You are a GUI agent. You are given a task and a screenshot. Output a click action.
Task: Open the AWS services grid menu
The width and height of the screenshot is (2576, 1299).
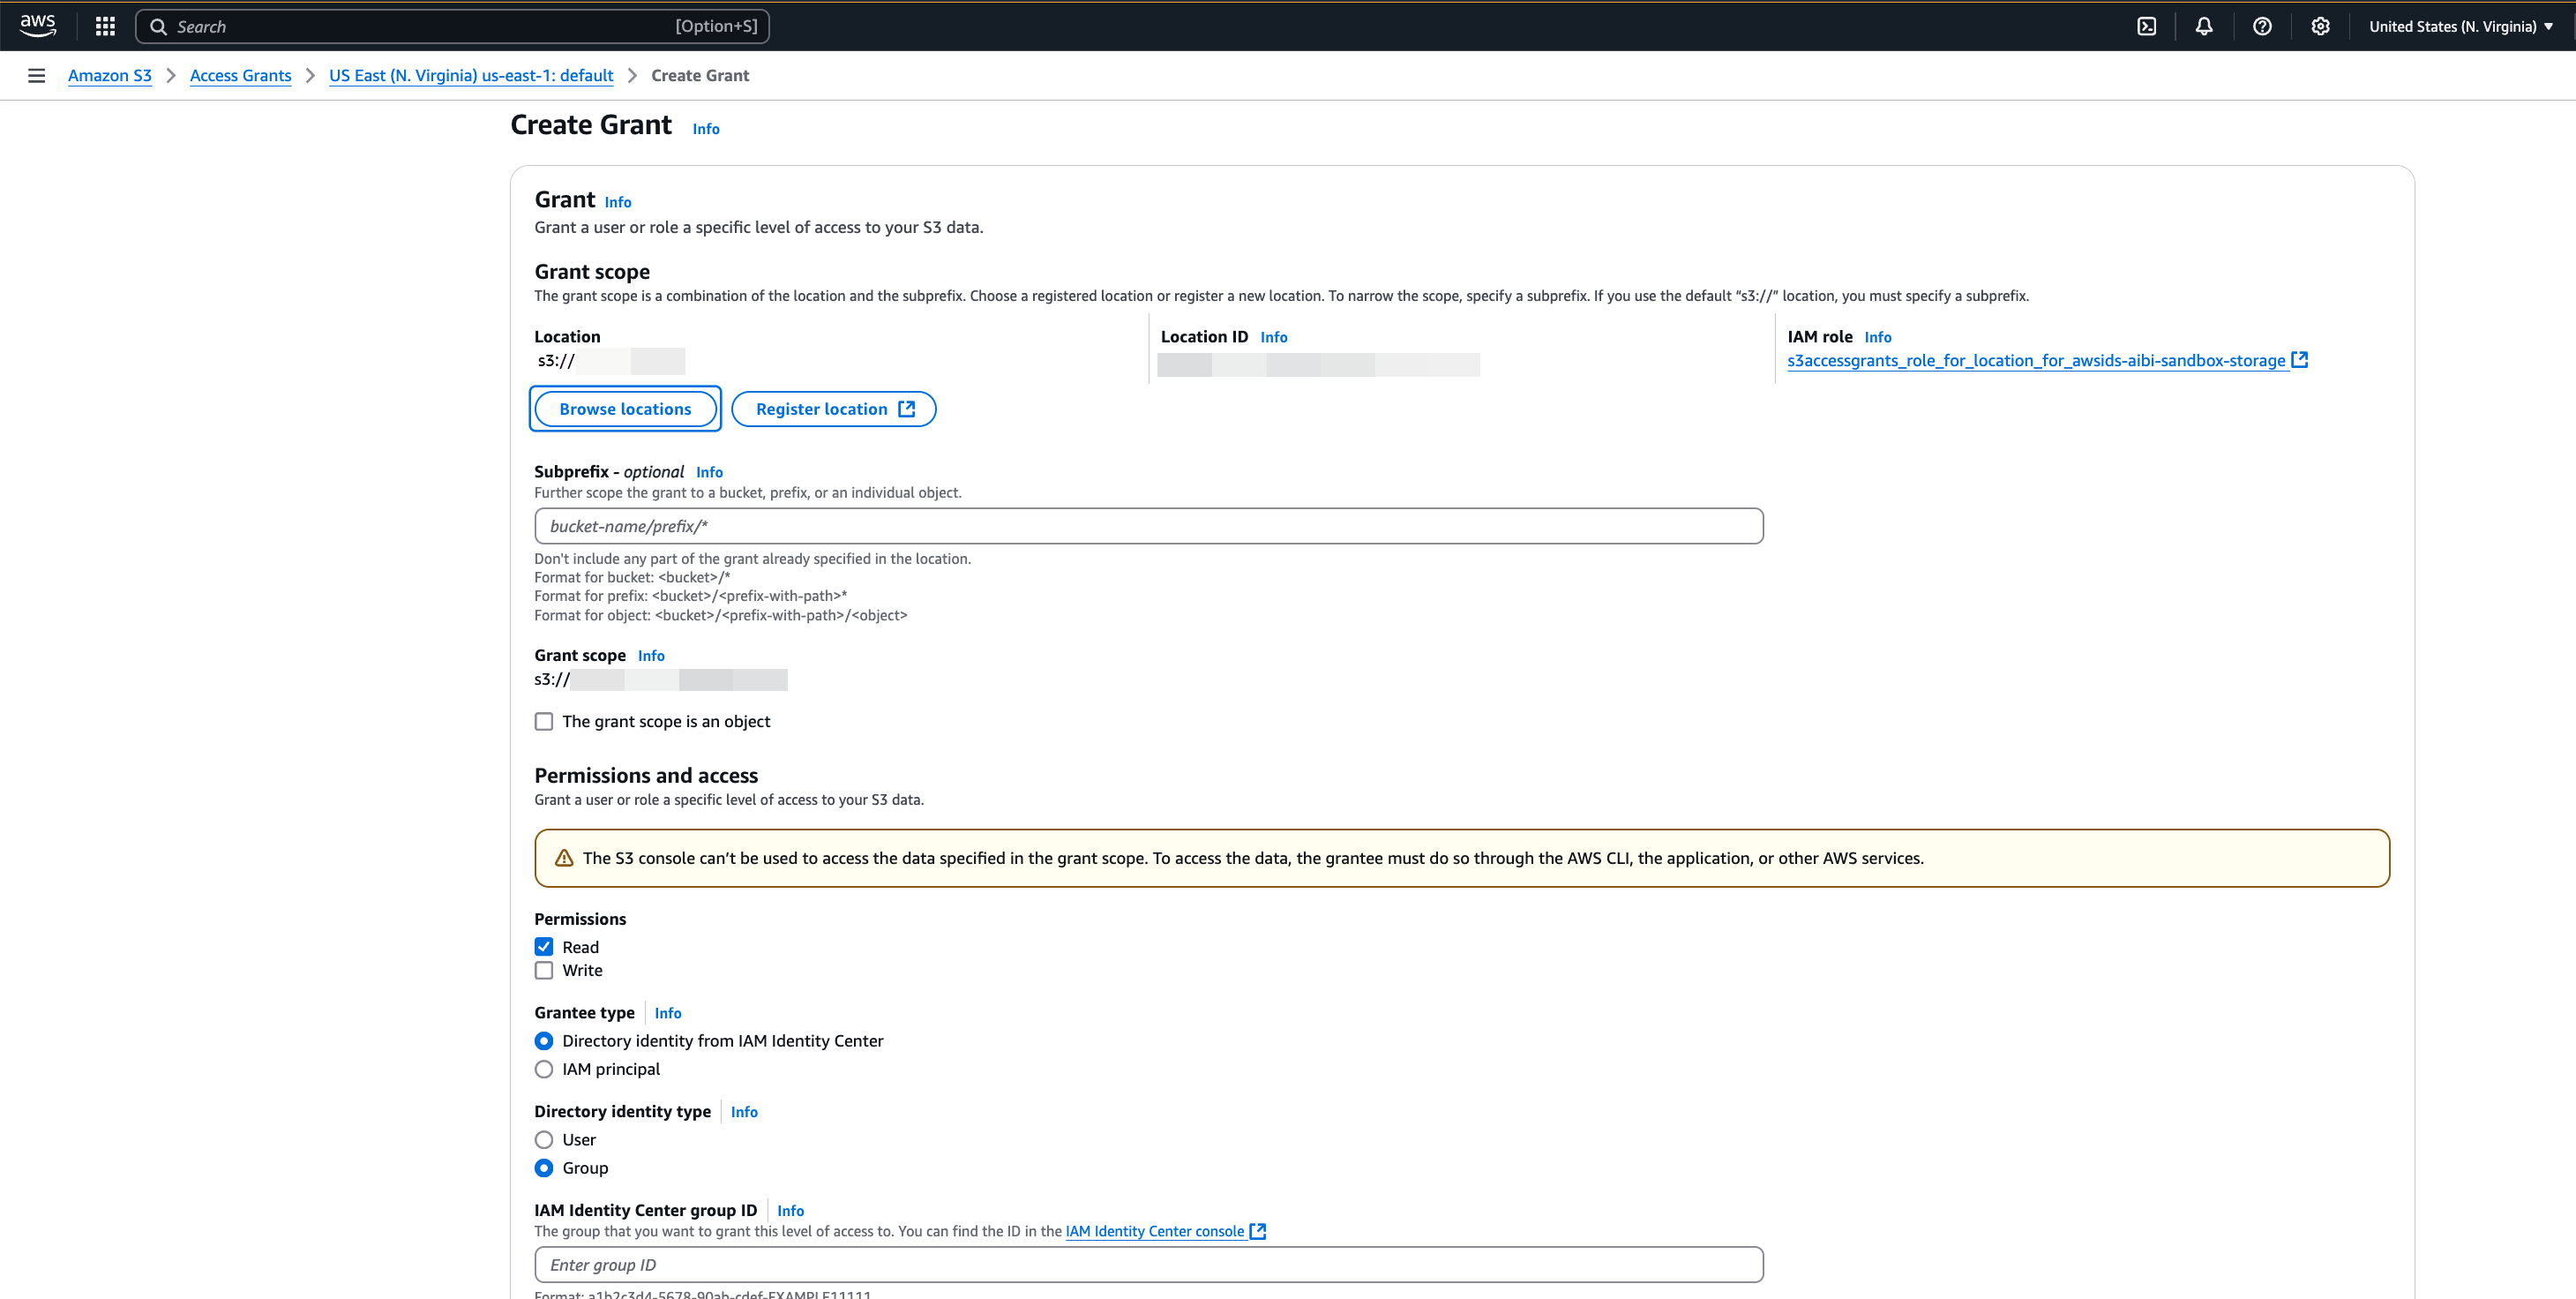(104, 26)
